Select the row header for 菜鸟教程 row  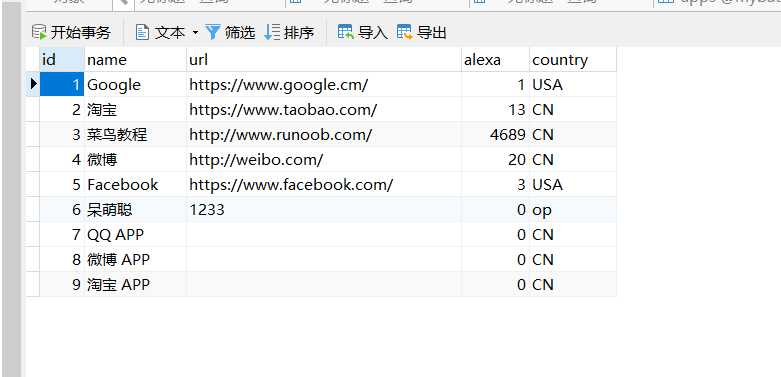(33, 134)
